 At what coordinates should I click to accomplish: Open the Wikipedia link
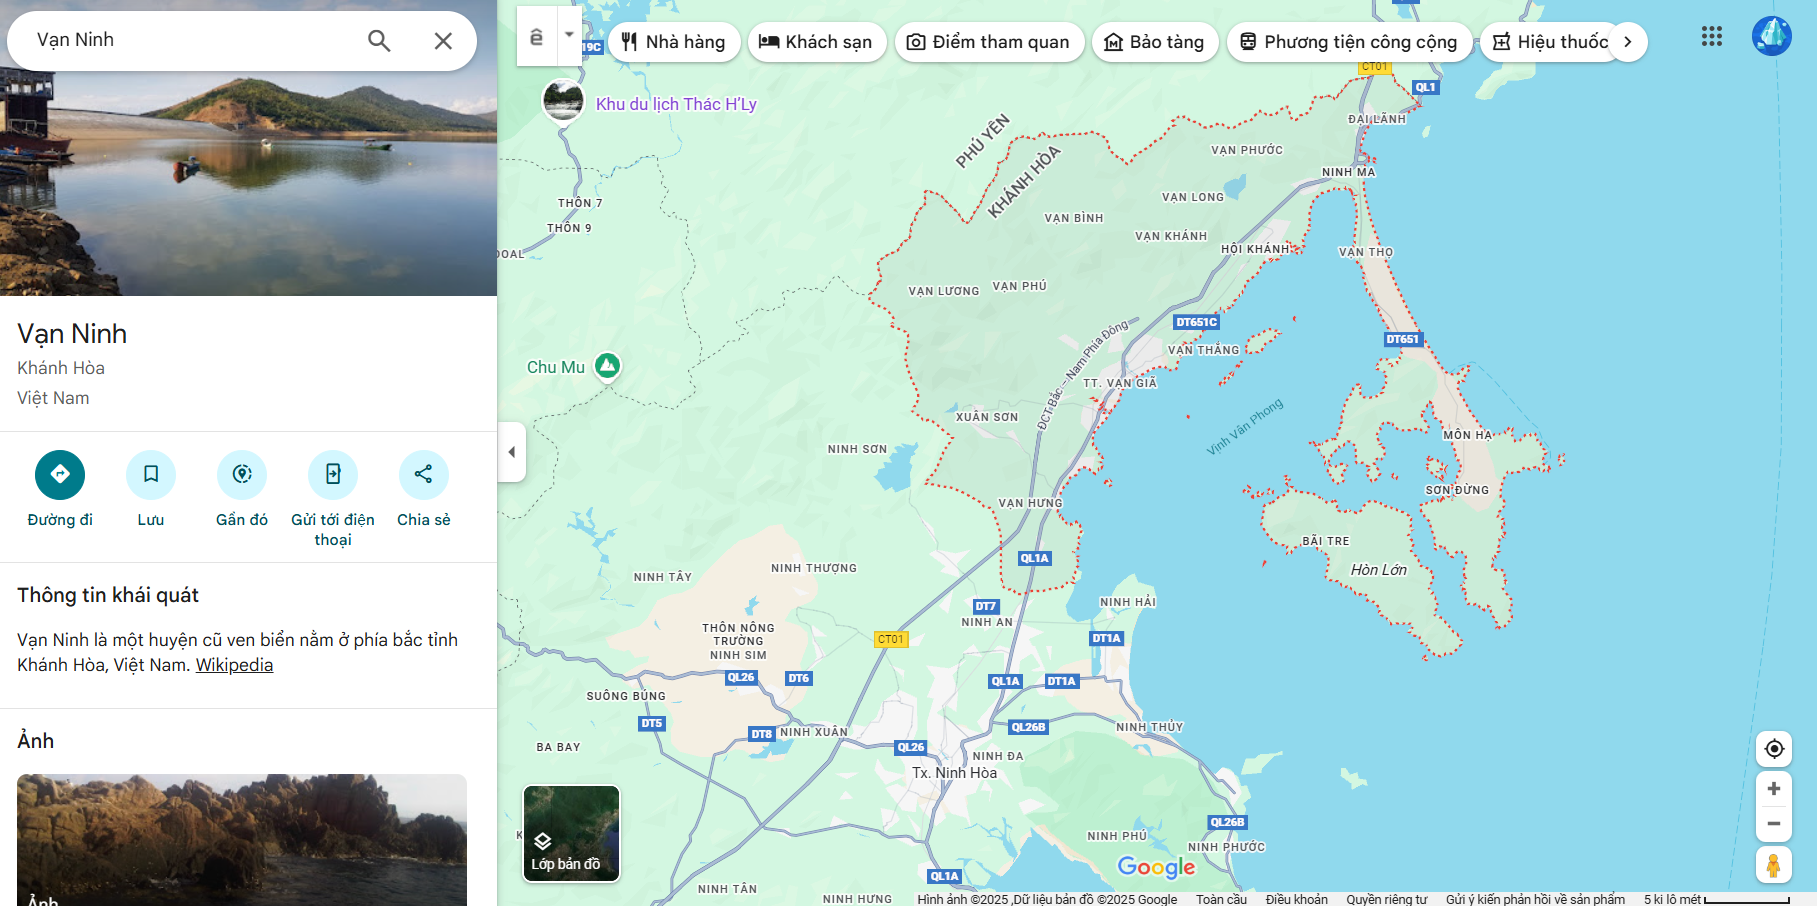(x=234, y=665)
